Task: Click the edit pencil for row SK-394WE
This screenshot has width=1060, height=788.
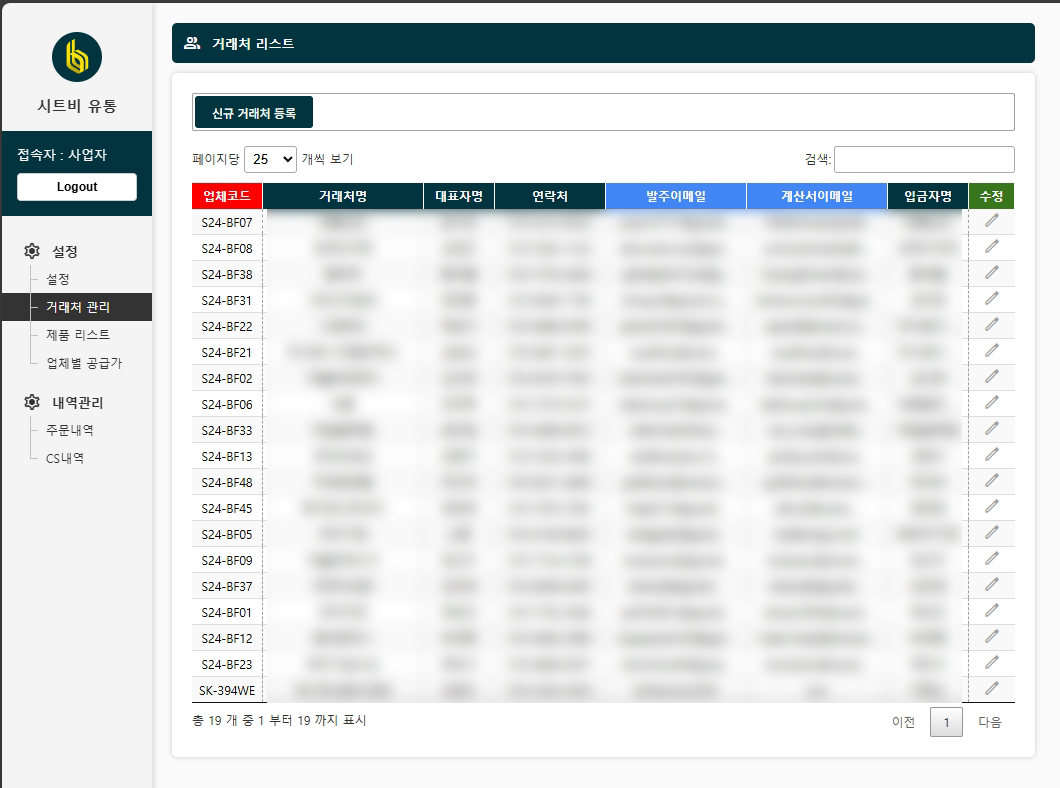Action: (990, 689)
